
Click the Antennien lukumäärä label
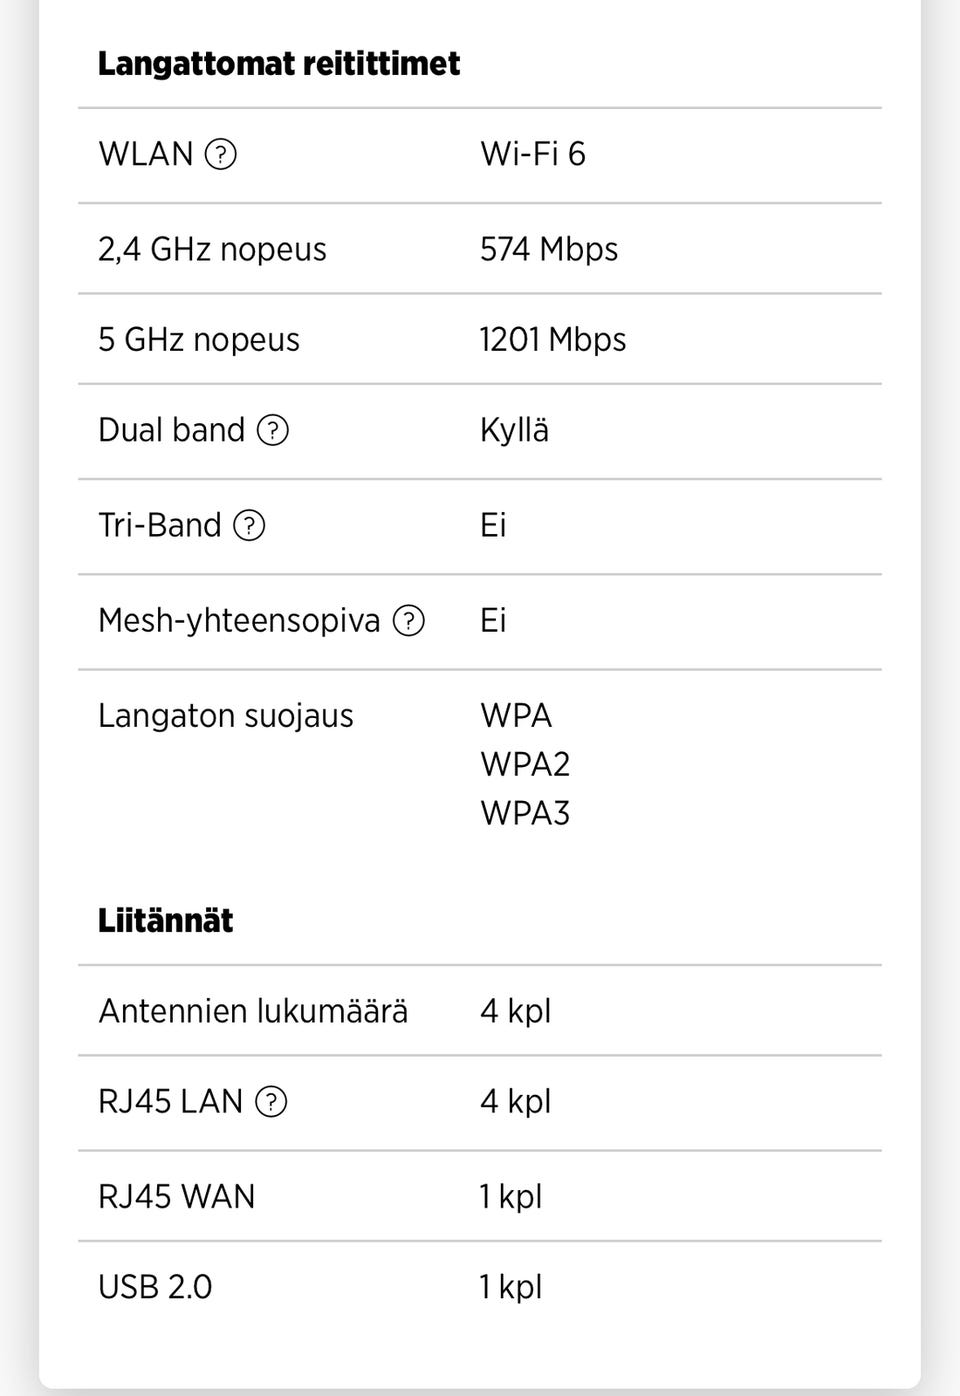pos(252,1011)
